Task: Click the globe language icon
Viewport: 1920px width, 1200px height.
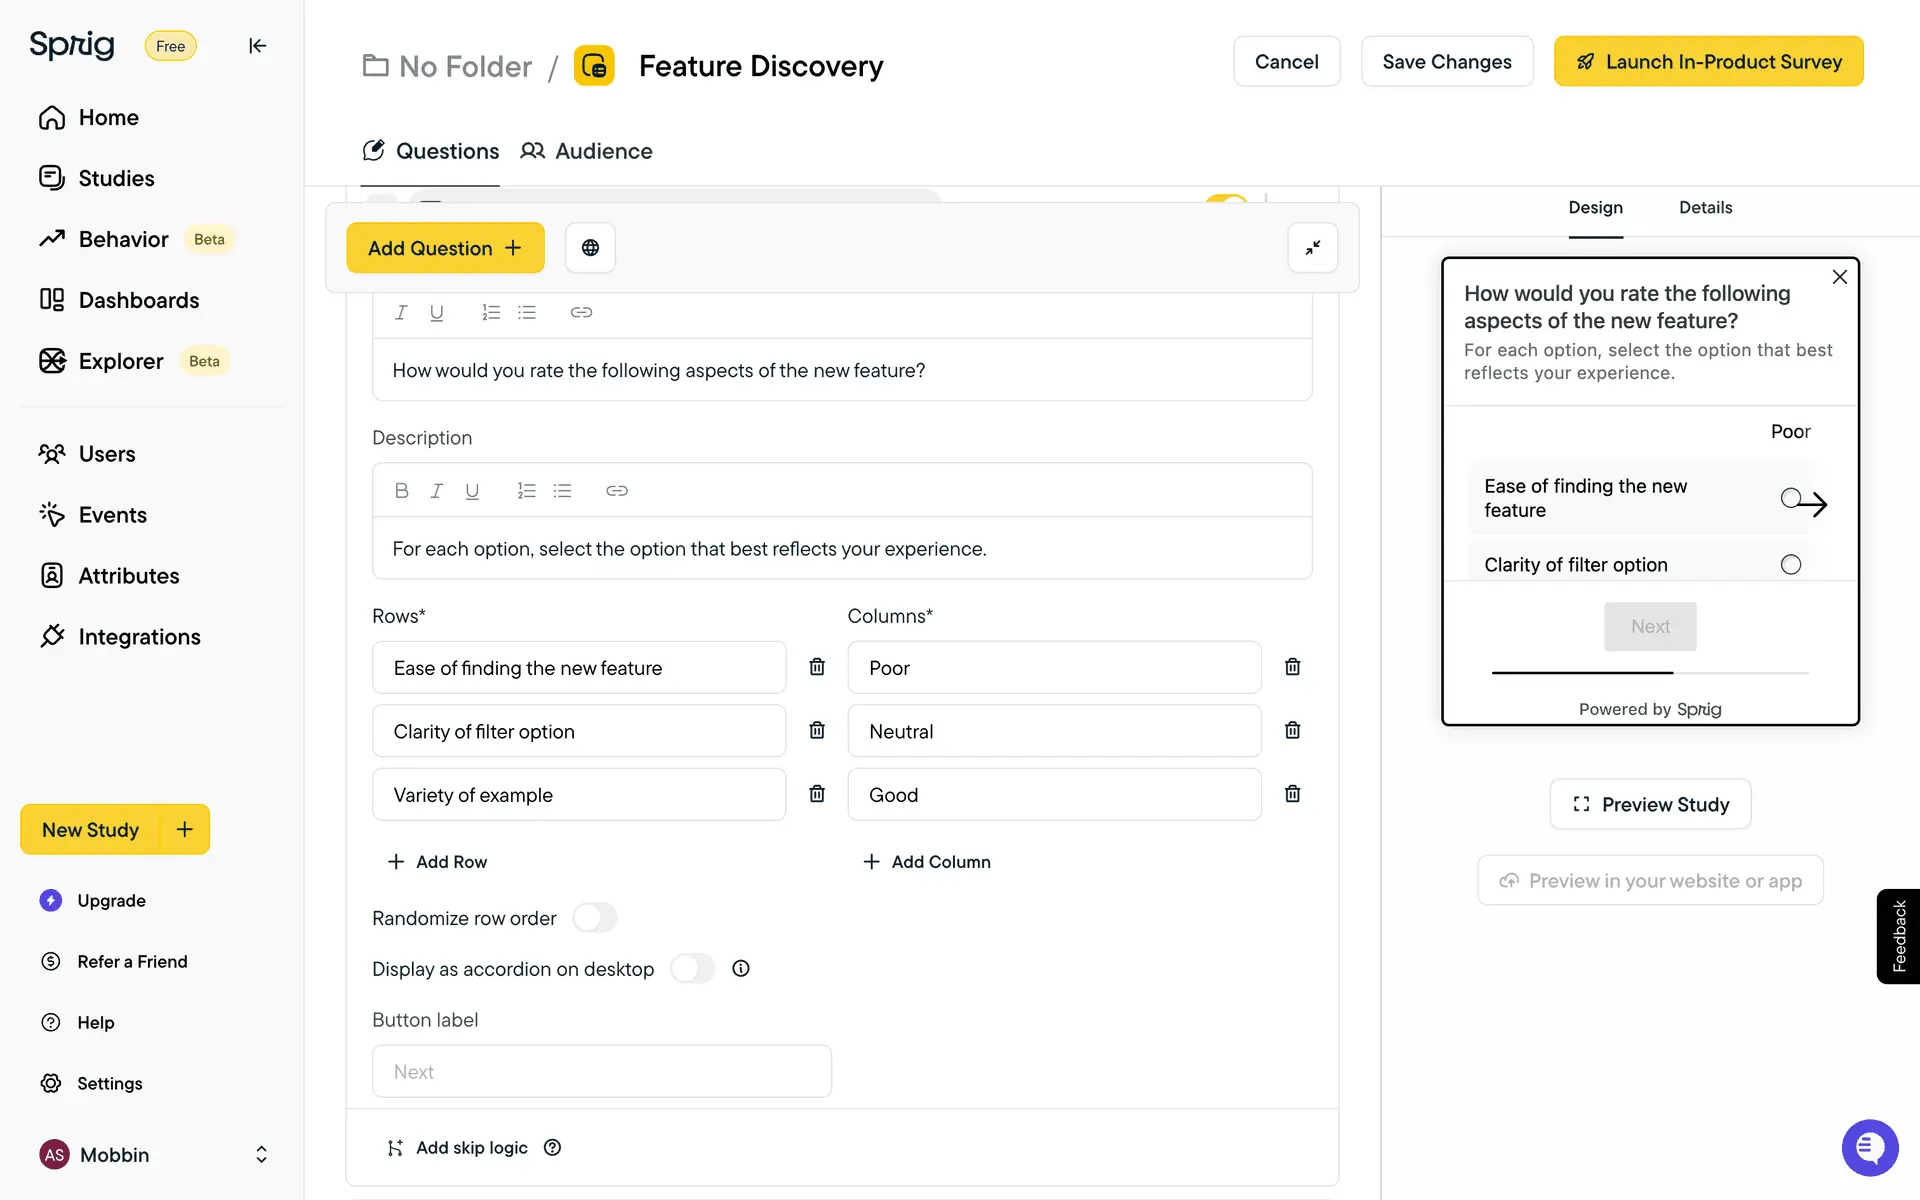Action: click(590, 248)
